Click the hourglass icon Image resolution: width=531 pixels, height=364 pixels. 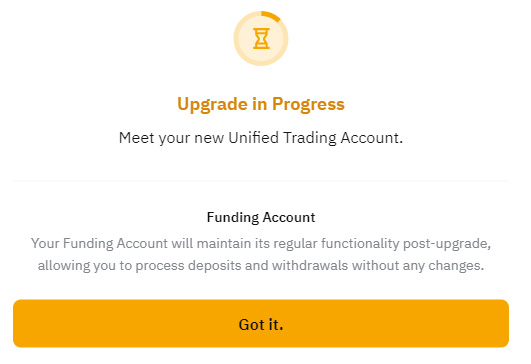[261, 38]
